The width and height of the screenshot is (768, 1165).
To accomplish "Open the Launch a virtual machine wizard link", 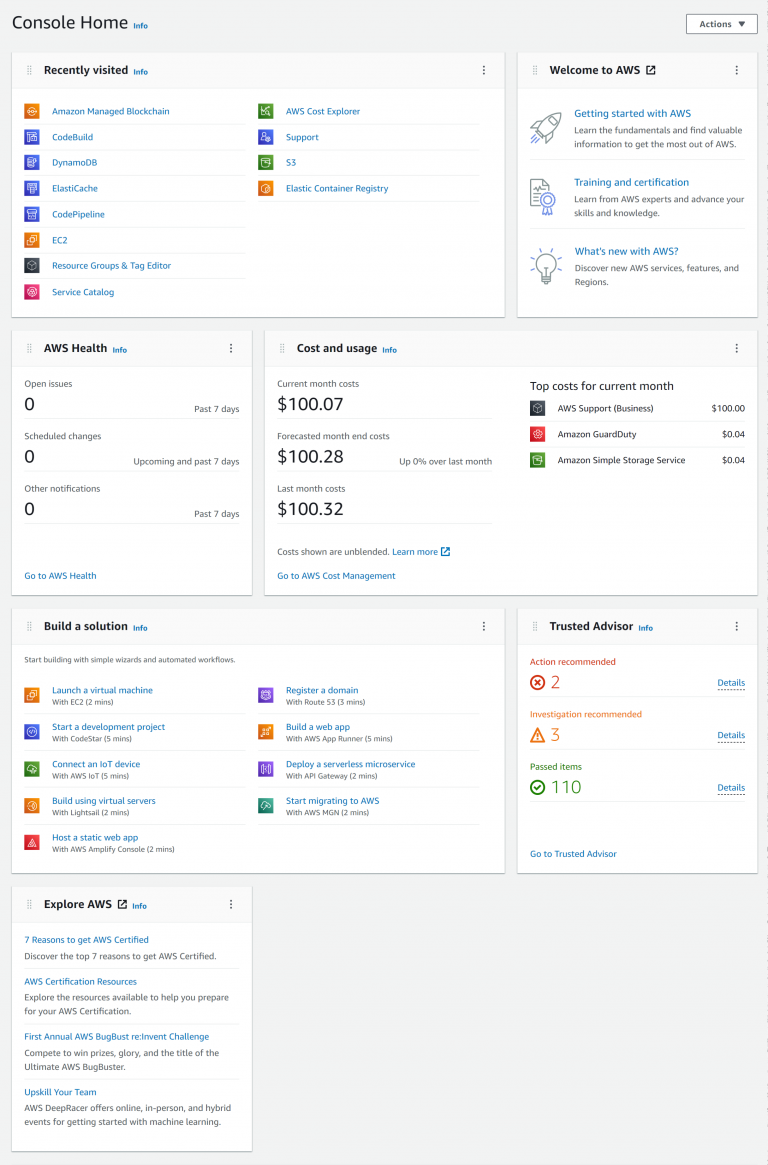I will tap(102, 690).
